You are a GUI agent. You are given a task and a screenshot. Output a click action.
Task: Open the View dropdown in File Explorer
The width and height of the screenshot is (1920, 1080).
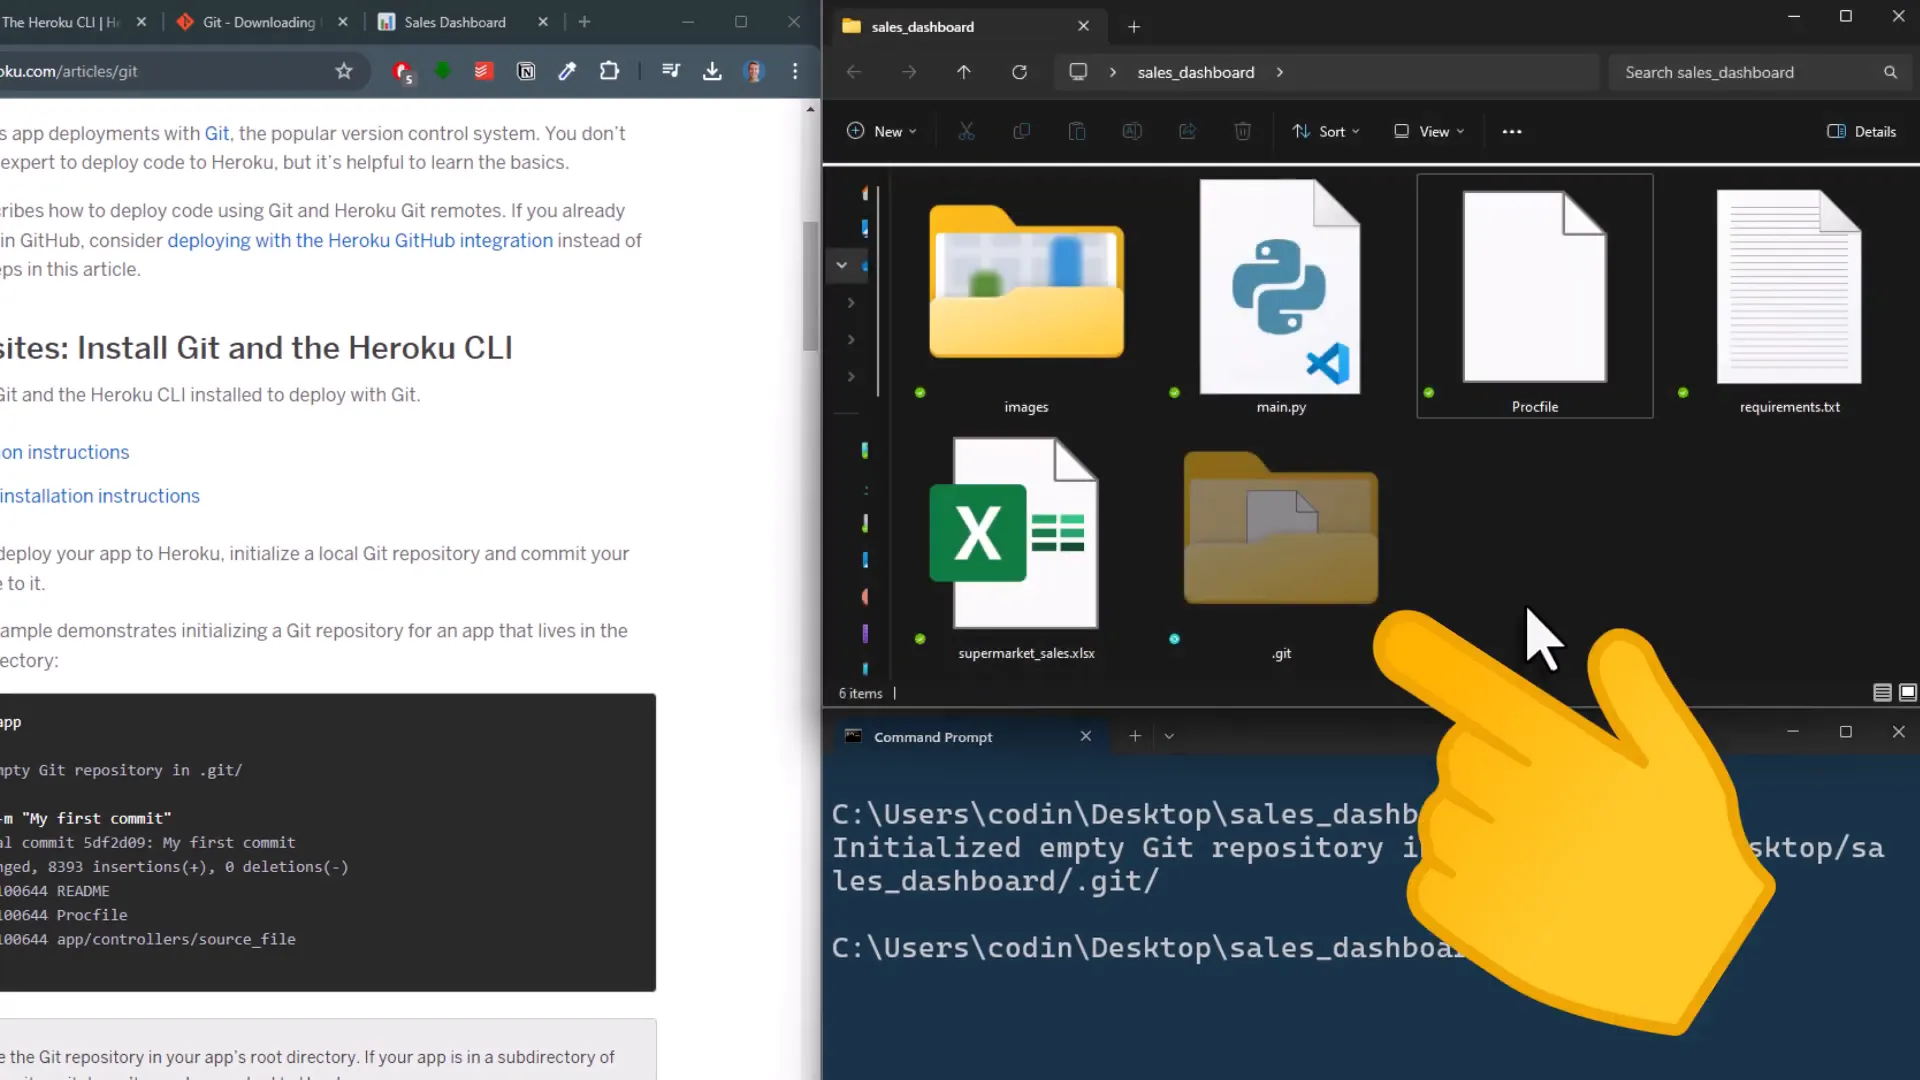click(x=1428, y=131)
